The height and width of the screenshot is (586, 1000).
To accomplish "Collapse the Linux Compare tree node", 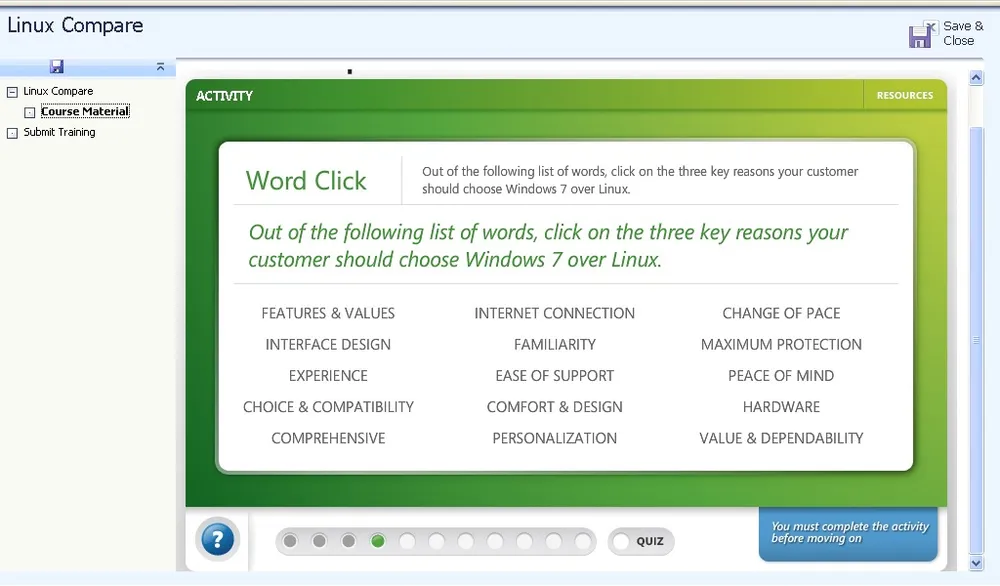I will [12, 92].
